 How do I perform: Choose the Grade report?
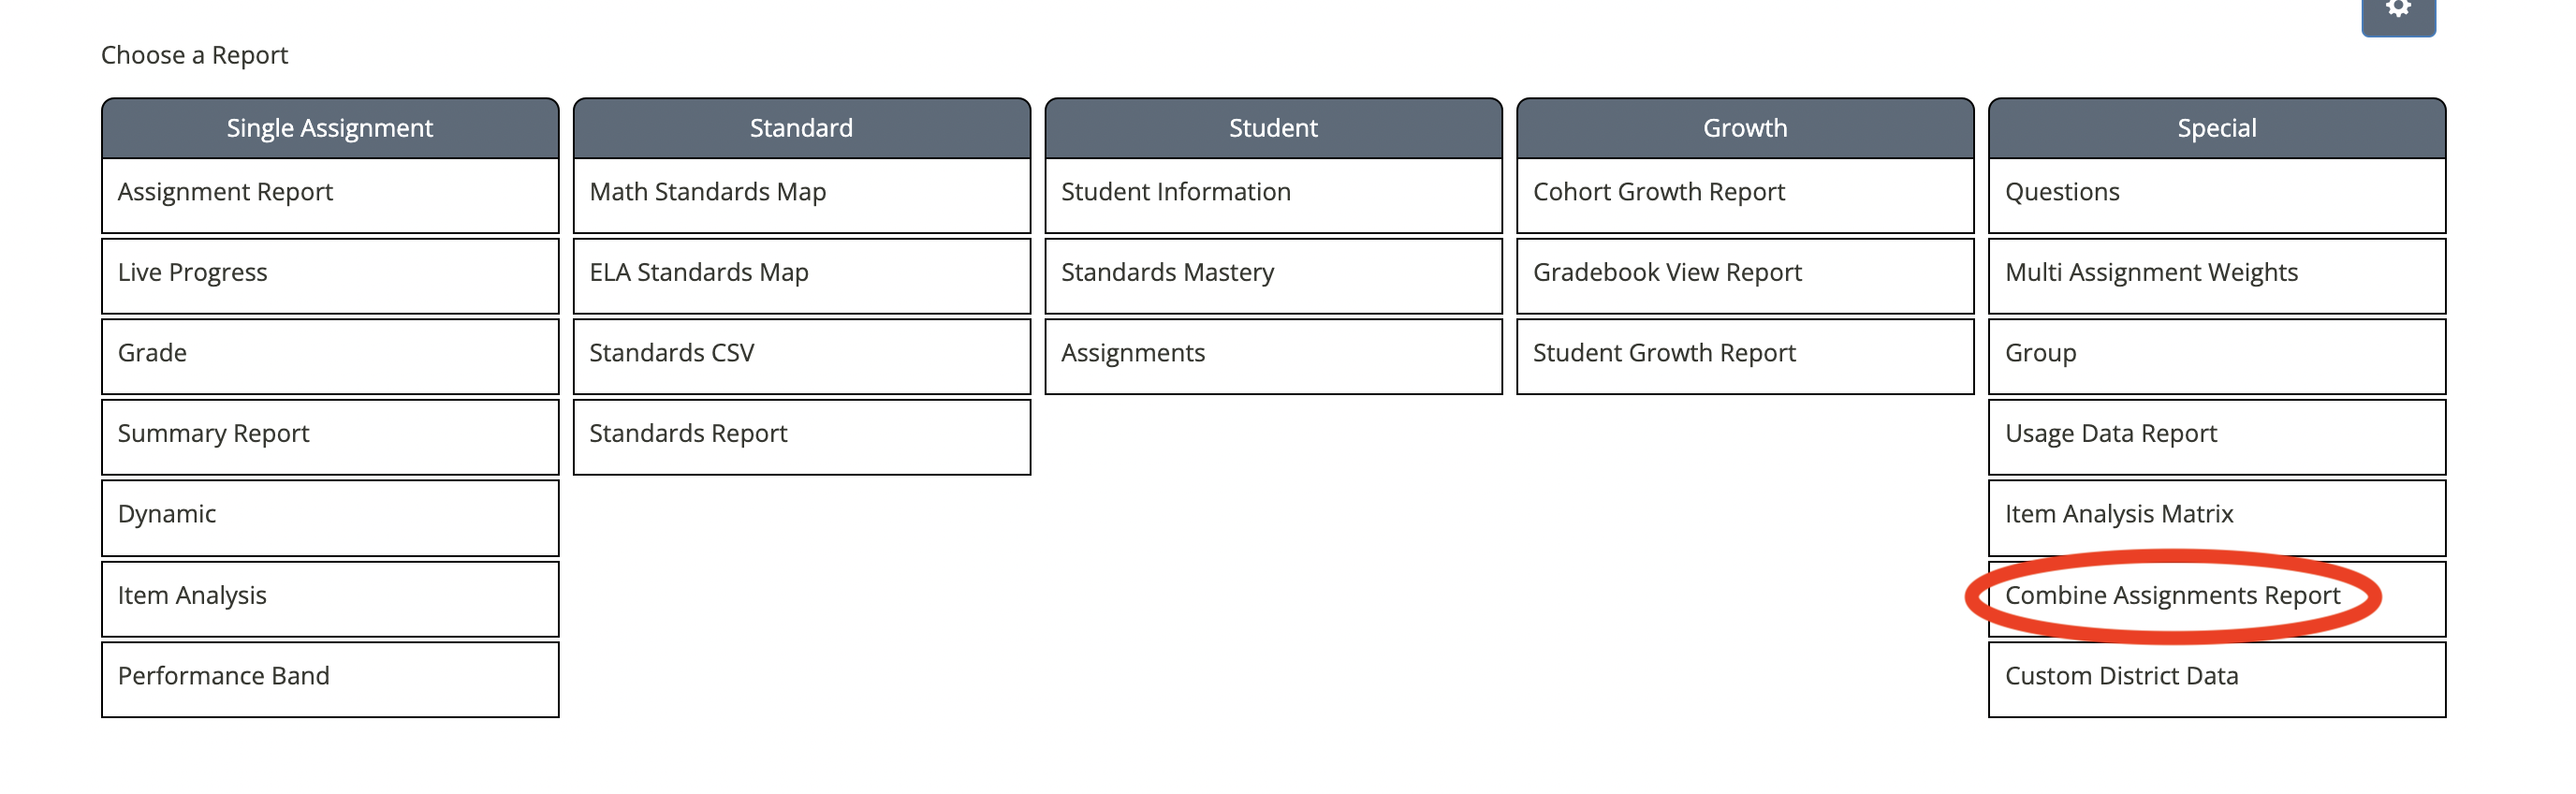329,355
